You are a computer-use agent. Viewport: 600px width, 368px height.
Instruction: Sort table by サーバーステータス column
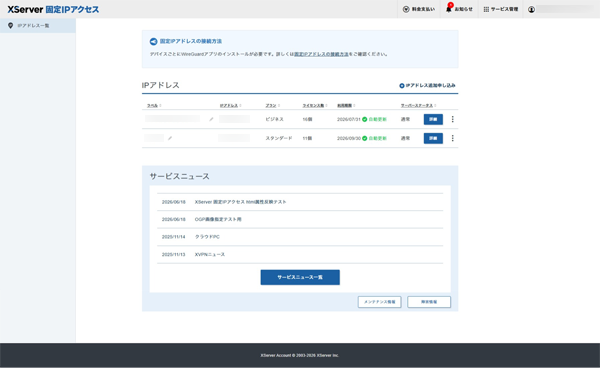click(x=418, y=106)
